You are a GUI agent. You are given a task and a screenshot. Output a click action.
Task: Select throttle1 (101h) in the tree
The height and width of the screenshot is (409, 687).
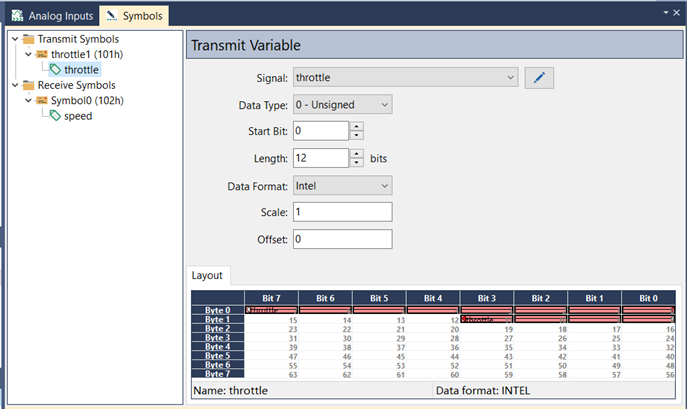click(87, 54)
